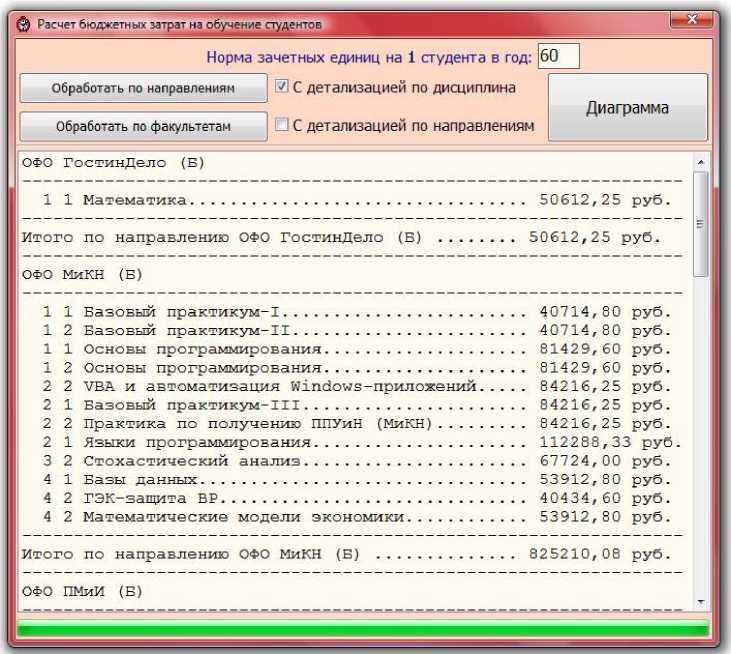Click 'Основы программирования' row for semester 1 1

tap(357, 349)
